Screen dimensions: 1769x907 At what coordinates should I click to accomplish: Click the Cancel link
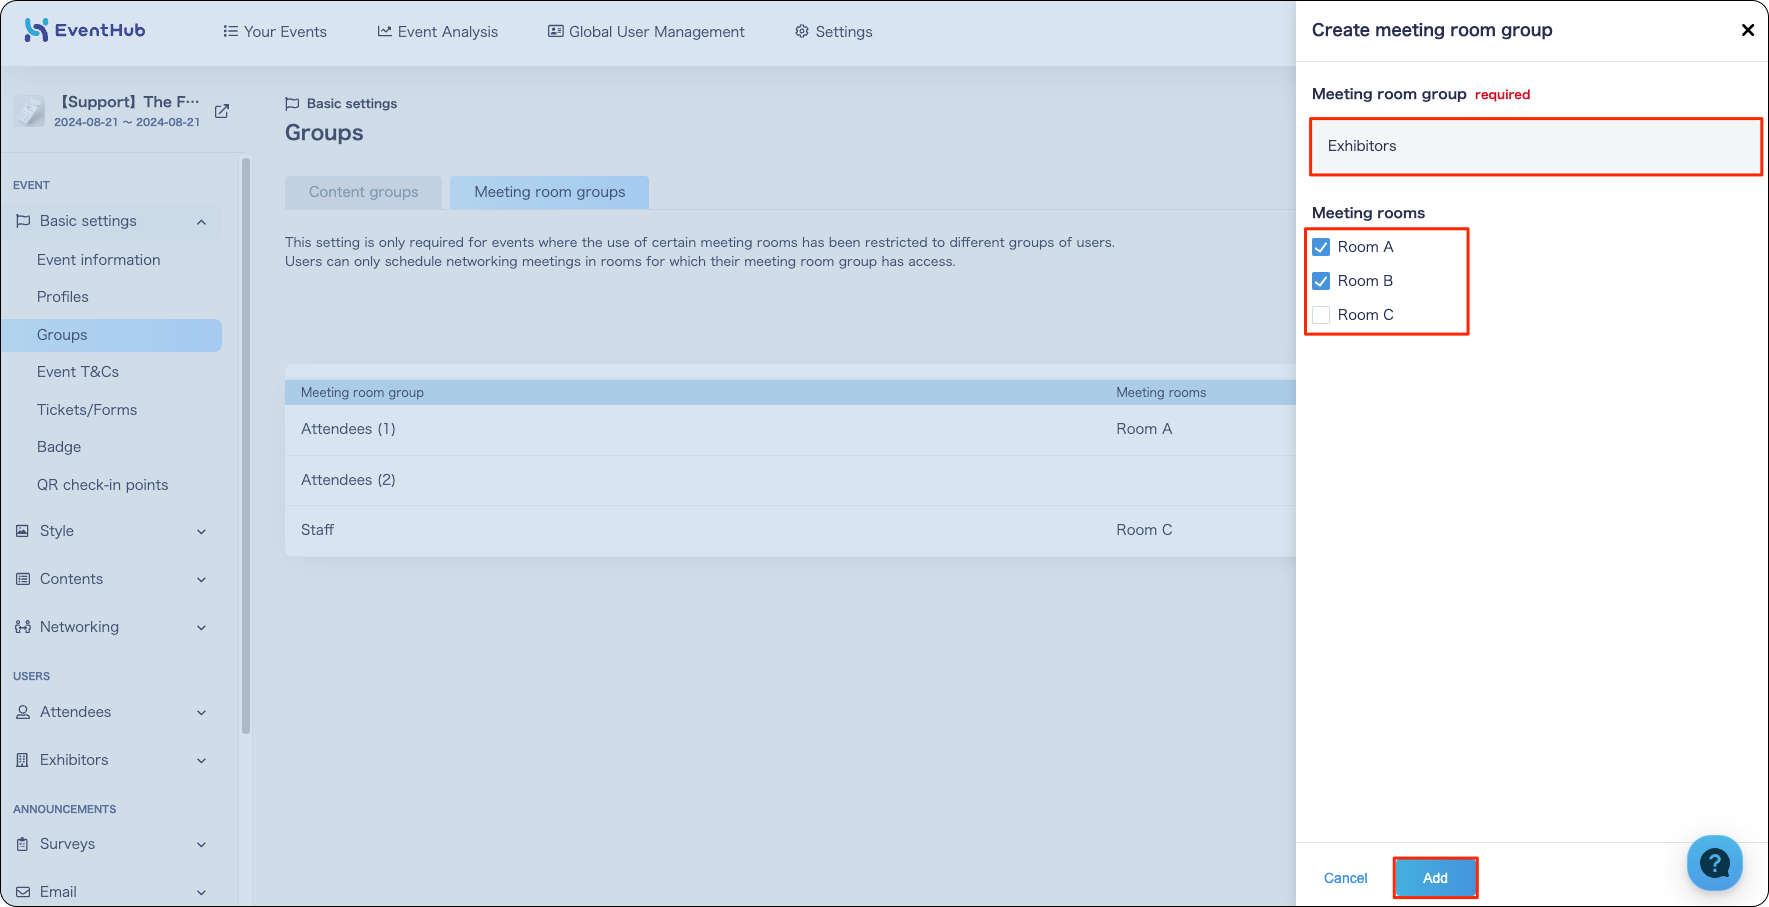(x=1345, y=878)
